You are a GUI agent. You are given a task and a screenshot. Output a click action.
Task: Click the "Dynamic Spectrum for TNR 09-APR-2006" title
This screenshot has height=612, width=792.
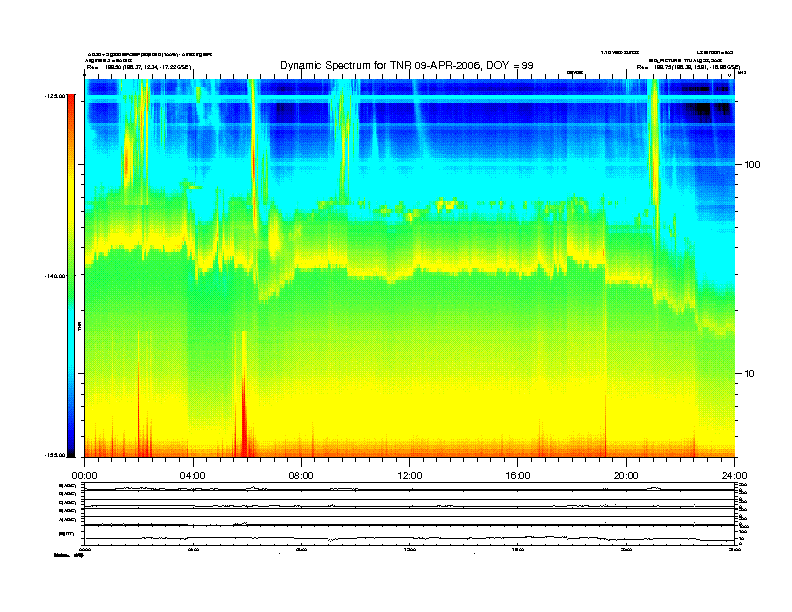click(407, 65)
